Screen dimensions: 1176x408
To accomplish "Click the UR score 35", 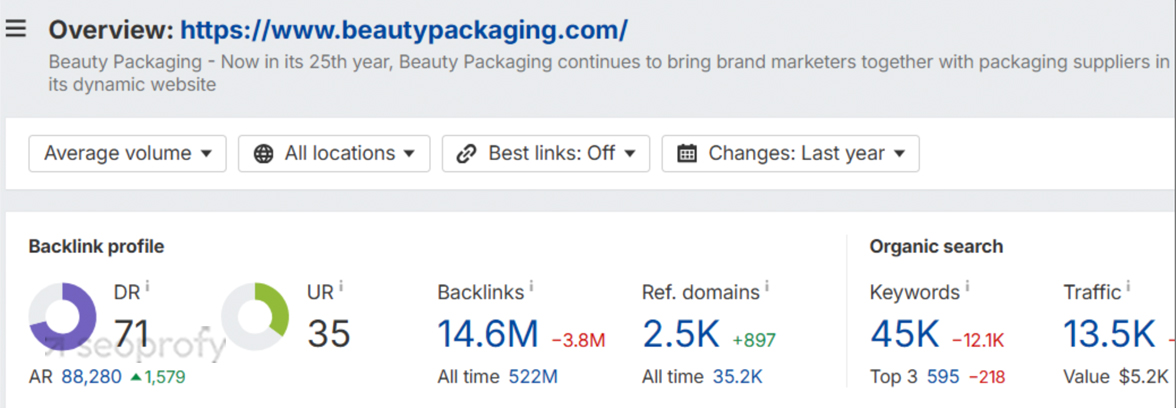I will [x=328, y=334].
